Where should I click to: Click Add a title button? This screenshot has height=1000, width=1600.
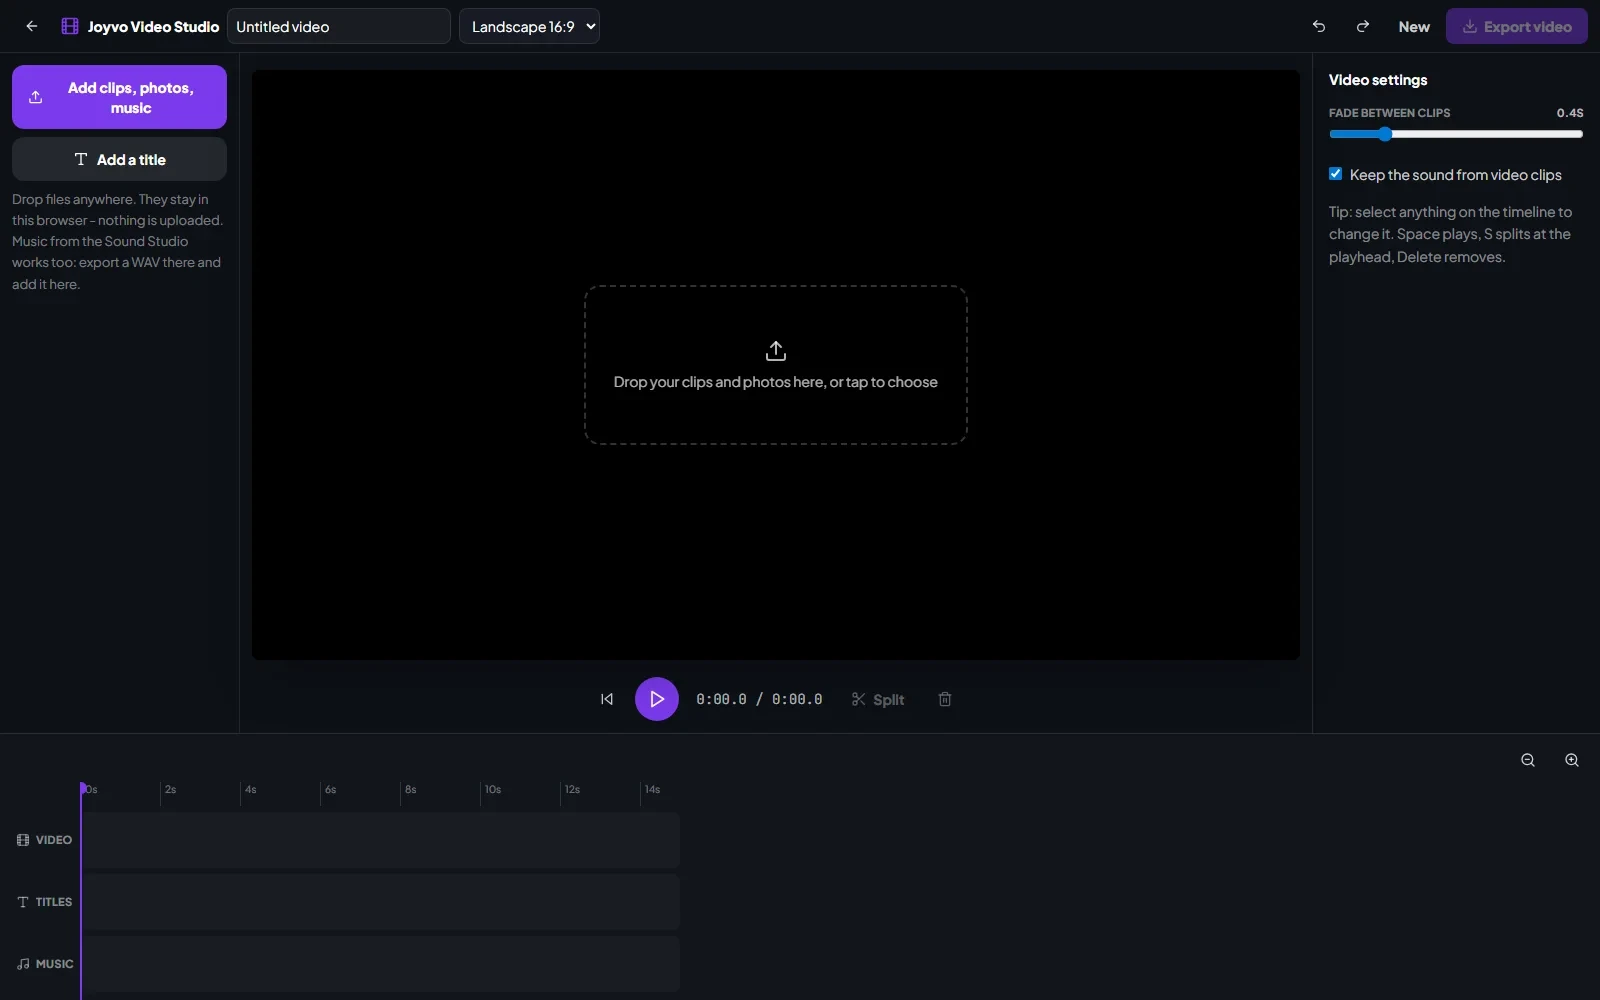click(x=119, y=159)
